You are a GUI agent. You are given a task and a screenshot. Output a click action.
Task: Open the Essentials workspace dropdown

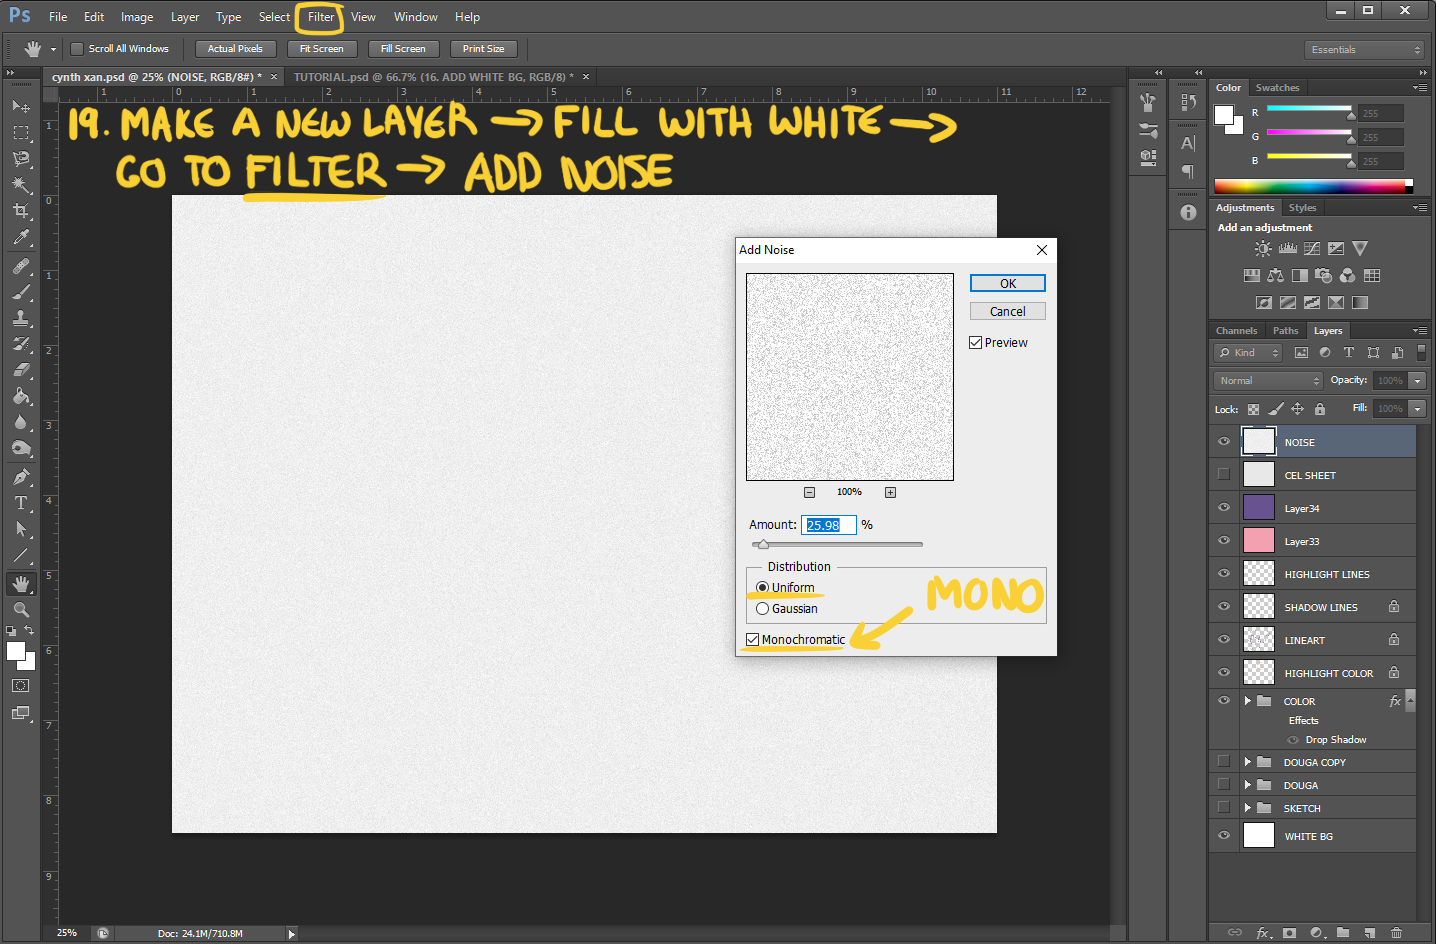click(1364, 50)
